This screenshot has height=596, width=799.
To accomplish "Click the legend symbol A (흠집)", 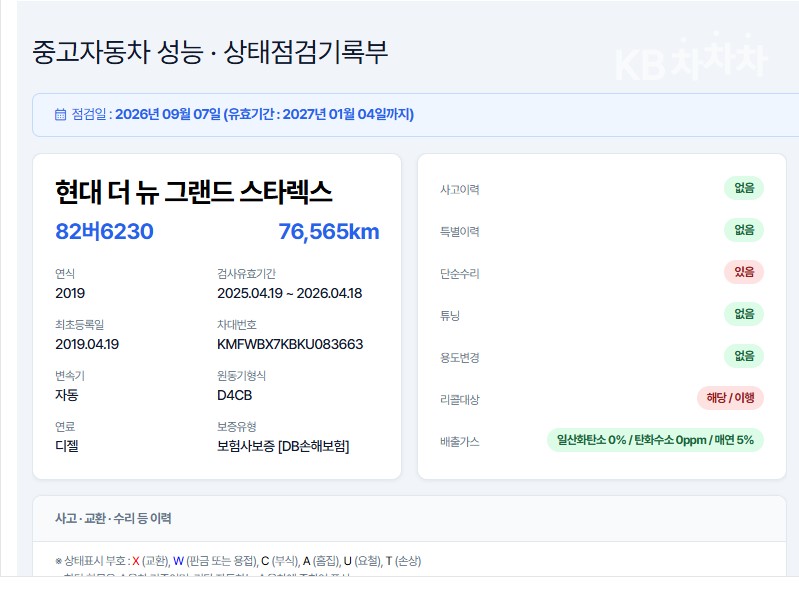I will pyautogui.click(x=321, y=561).
